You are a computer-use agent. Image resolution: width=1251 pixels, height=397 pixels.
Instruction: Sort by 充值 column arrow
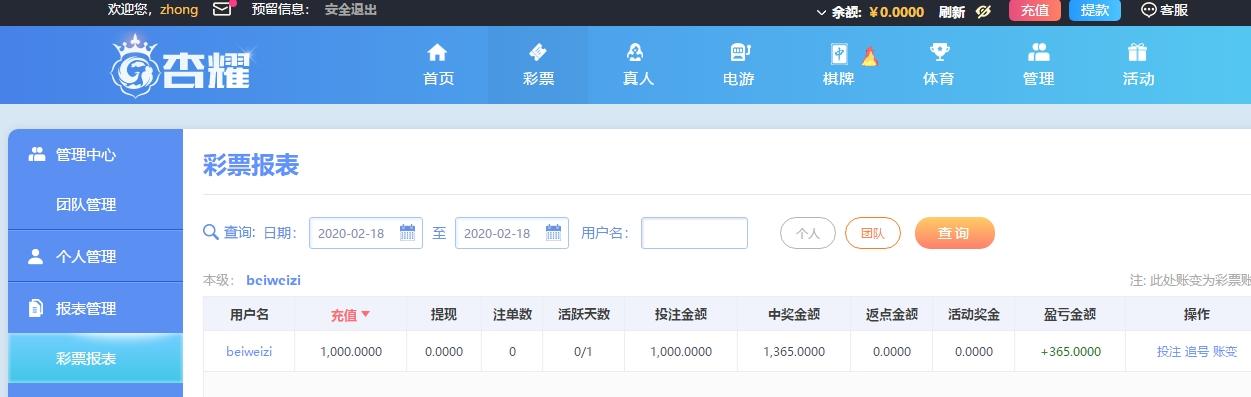366,314
